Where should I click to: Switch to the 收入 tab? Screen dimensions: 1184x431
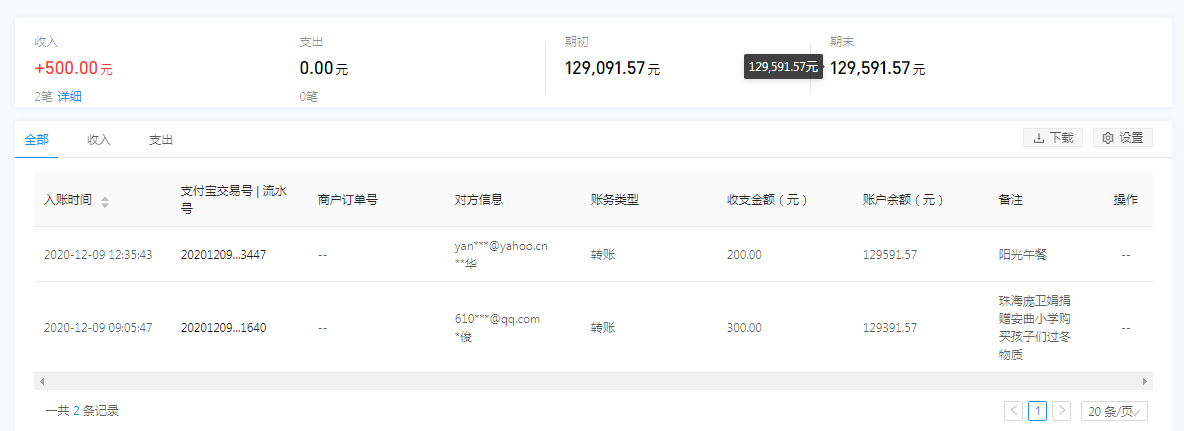click(98, 140)
